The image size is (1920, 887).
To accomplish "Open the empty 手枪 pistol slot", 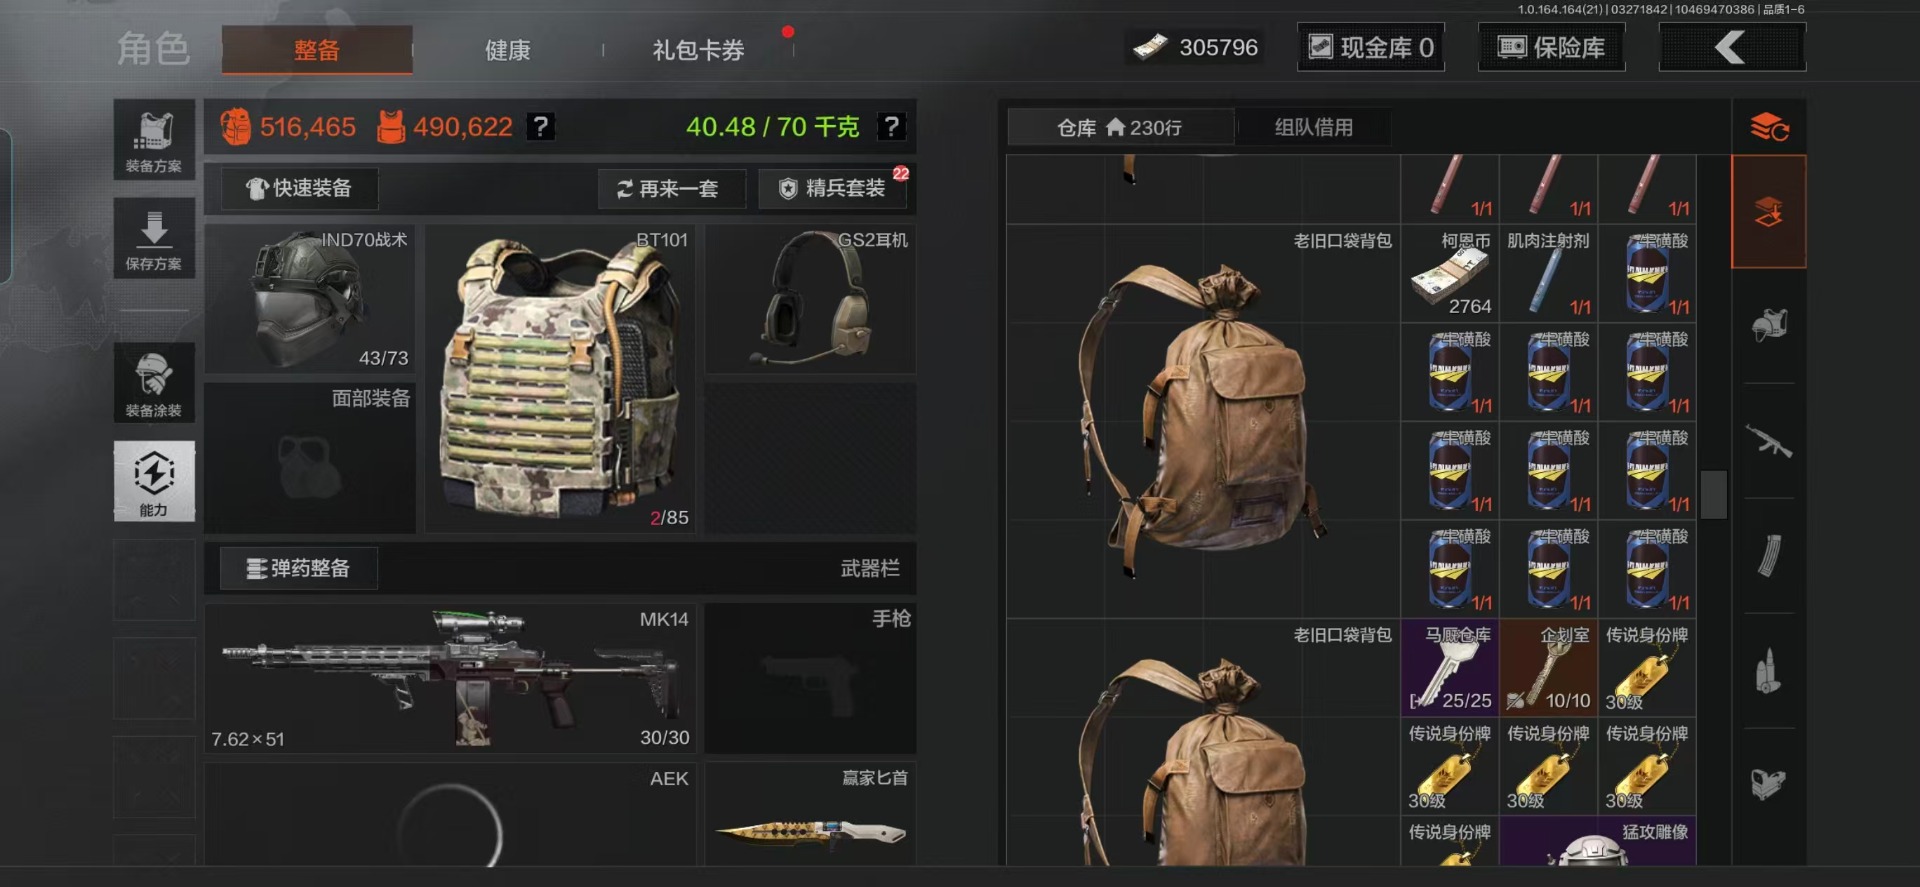I will pos(810,678).
